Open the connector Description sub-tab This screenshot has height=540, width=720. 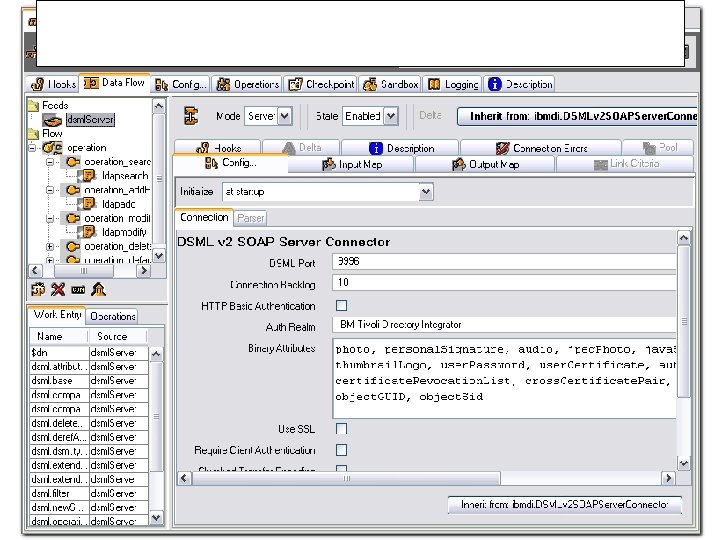point(401,148)
